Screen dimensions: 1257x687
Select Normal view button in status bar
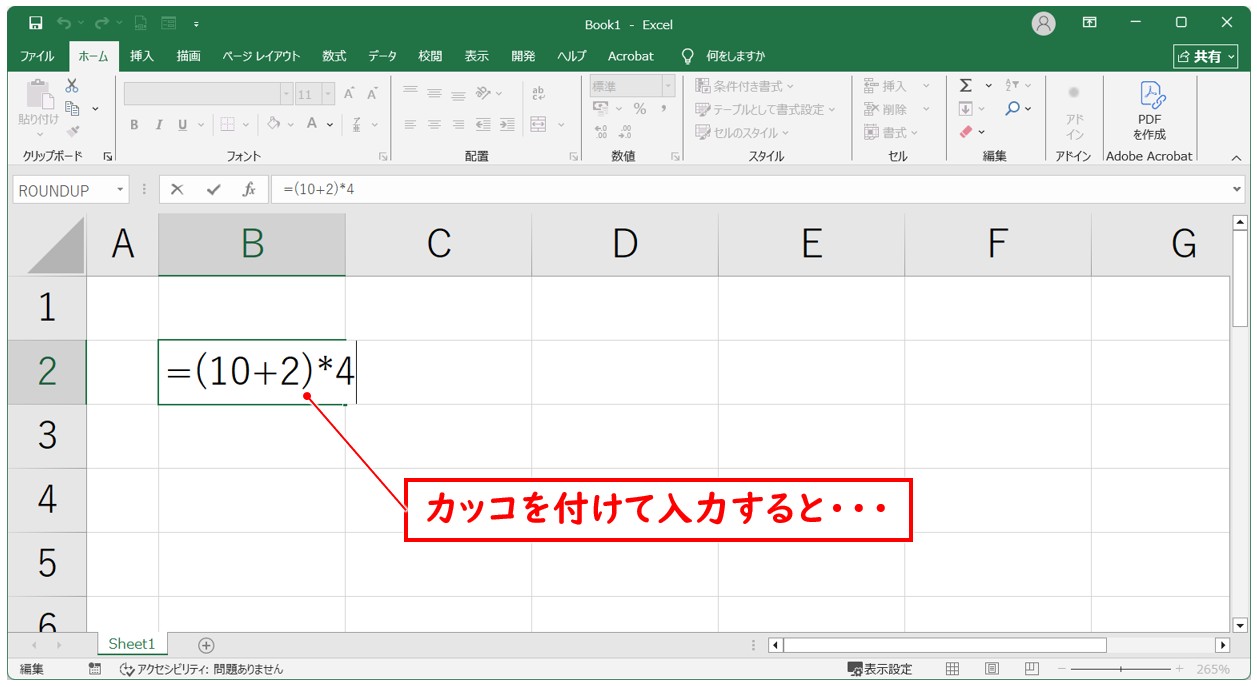coord(953,669)
